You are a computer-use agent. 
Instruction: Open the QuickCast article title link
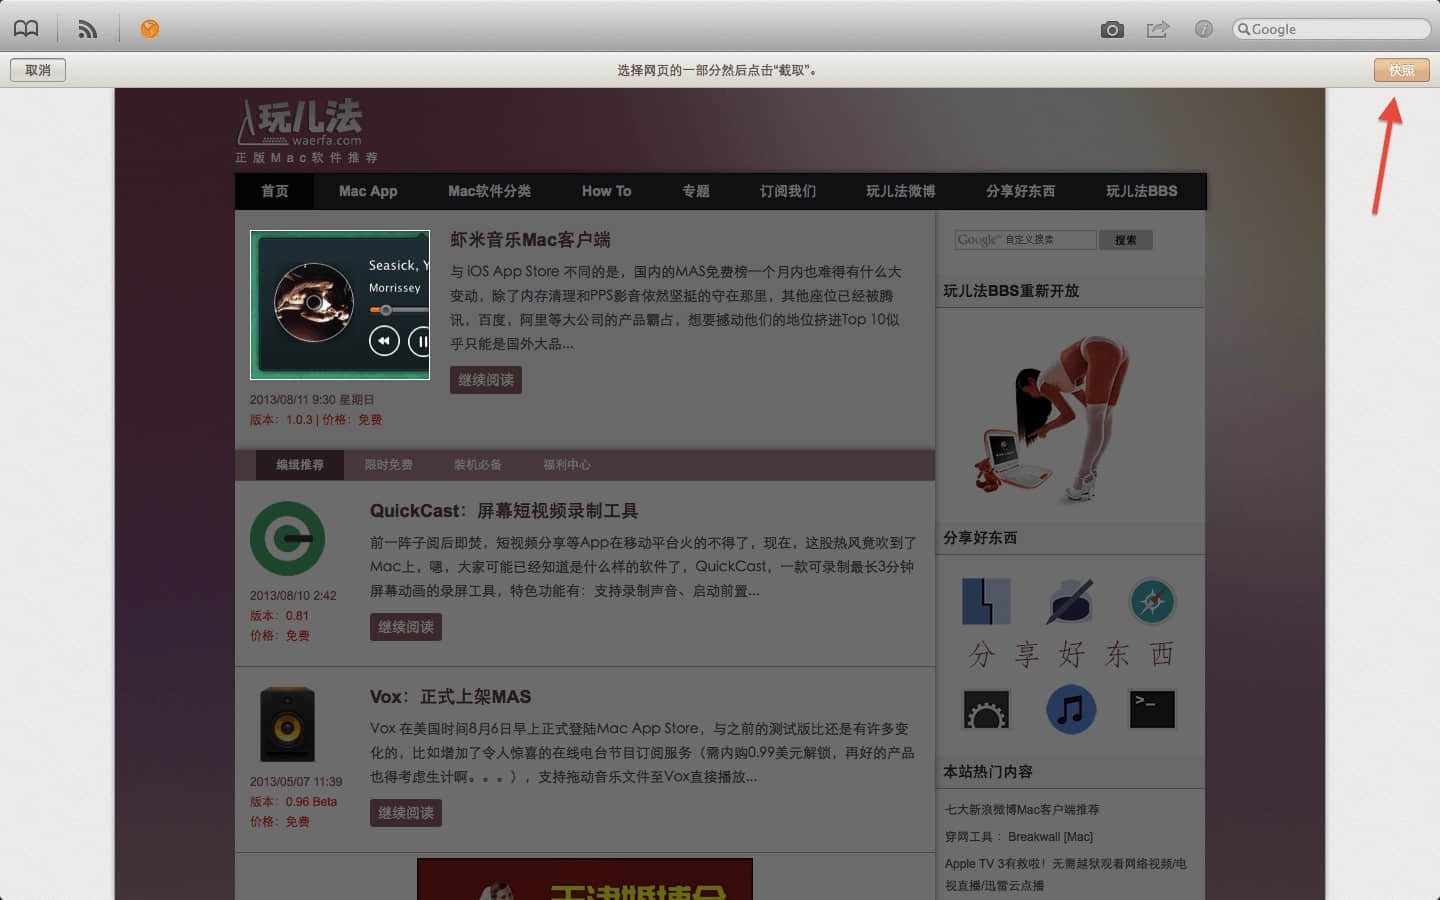click(x=504, y=511)
